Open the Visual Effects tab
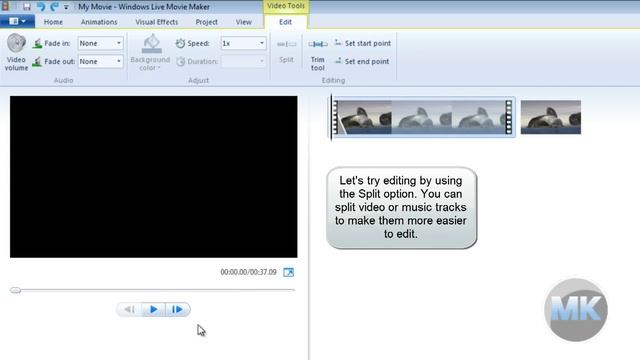 [x=157, y=22]
